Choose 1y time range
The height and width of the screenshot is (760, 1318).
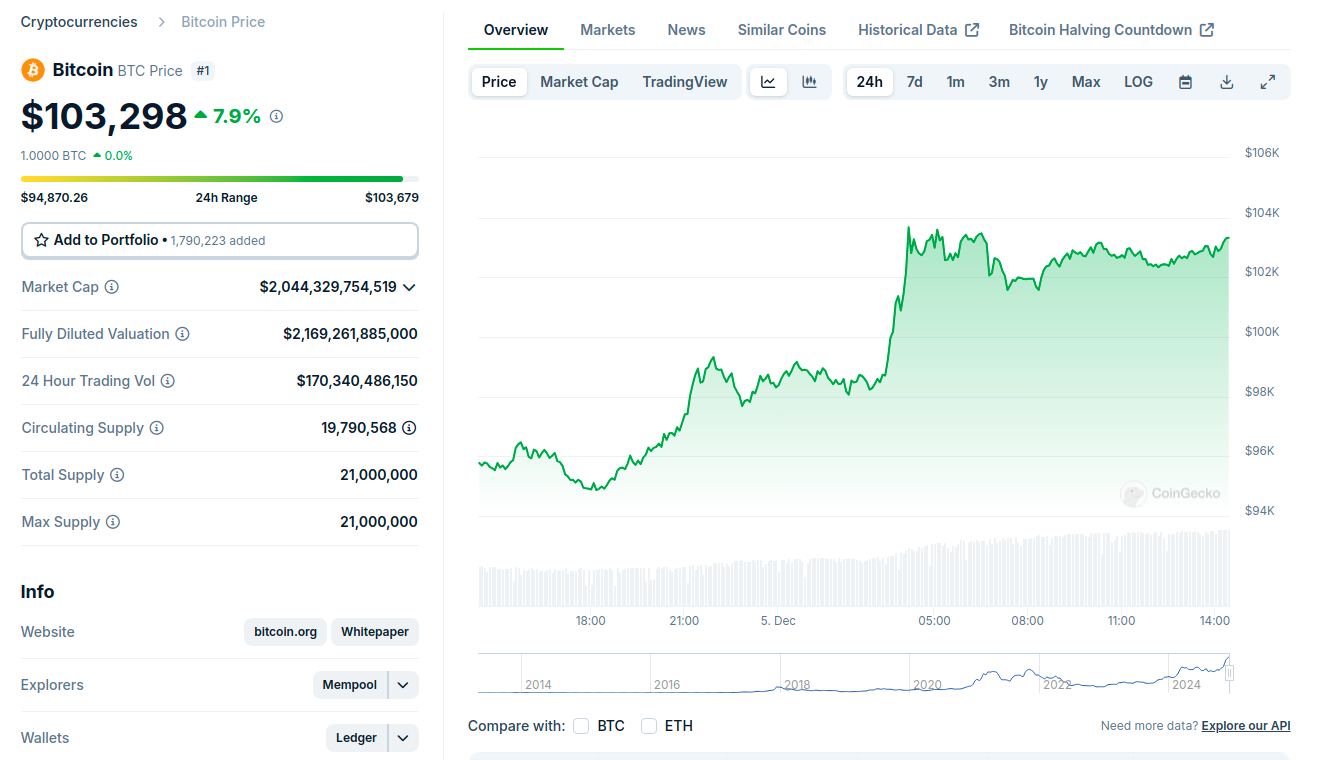pos(1041,82)
